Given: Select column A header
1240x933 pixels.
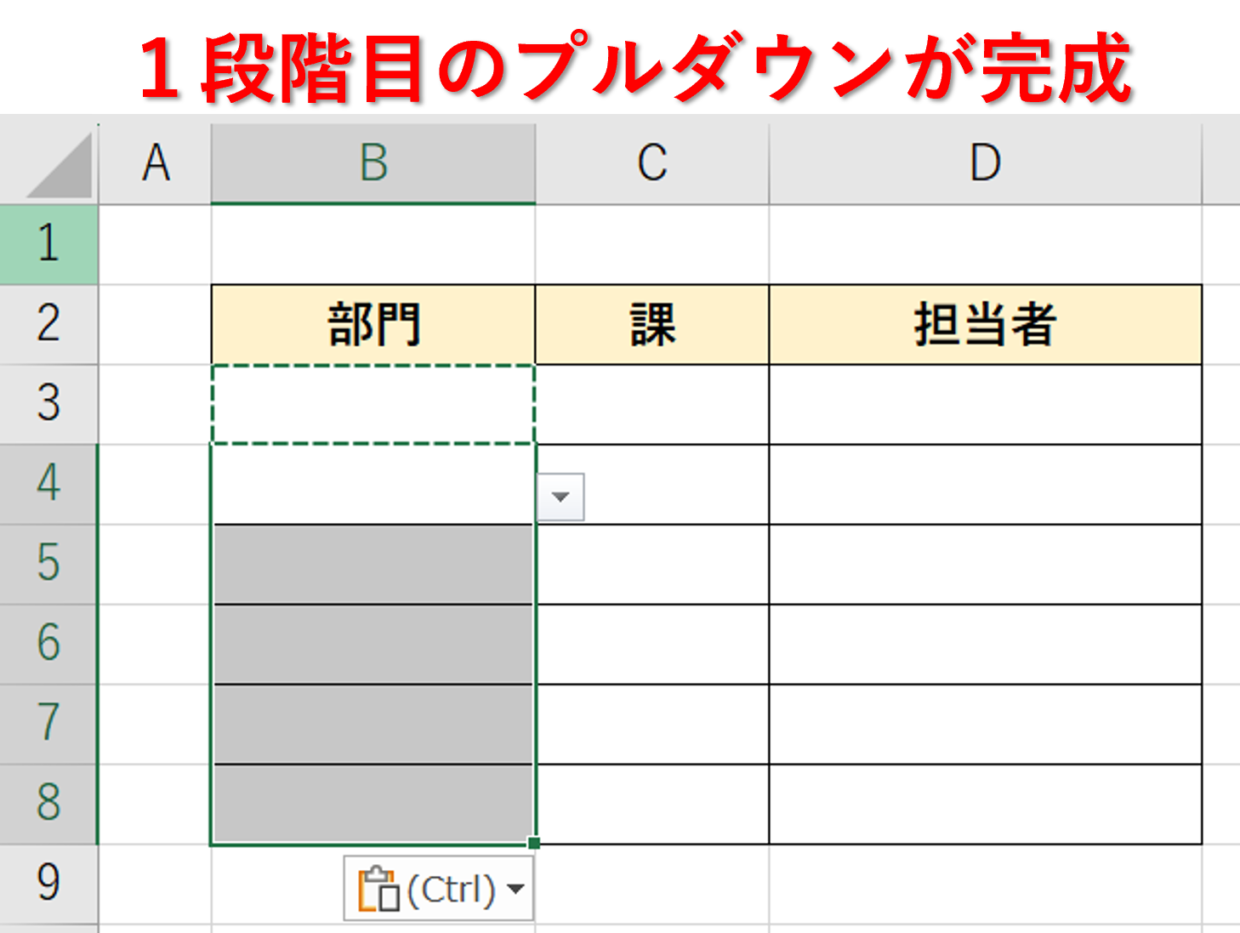Looking at the screenshot, I should click(x=155, y=163).
